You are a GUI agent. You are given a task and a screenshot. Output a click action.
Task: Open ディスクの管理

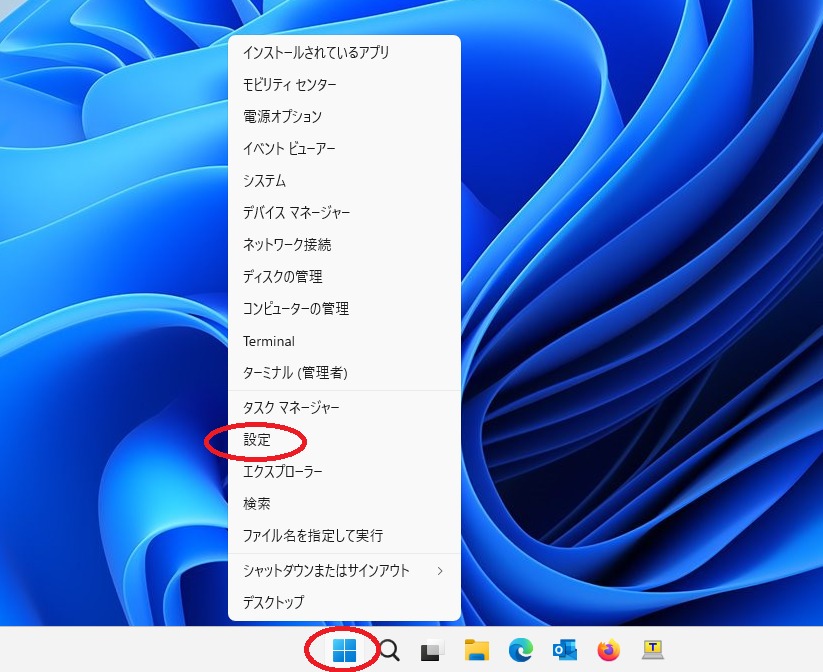[x=344, y=277]
